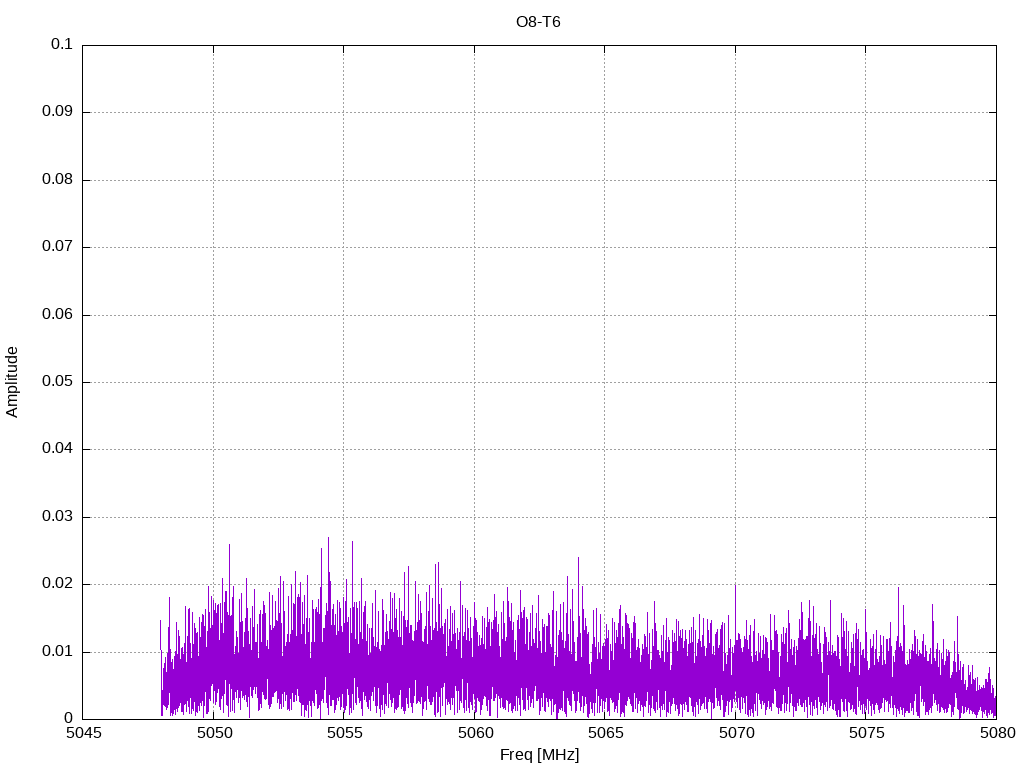The height and width of the screenshot is (768, 1024).
Task: Click the 0.03 y-axis tick label
Action: tap(58, 517)
